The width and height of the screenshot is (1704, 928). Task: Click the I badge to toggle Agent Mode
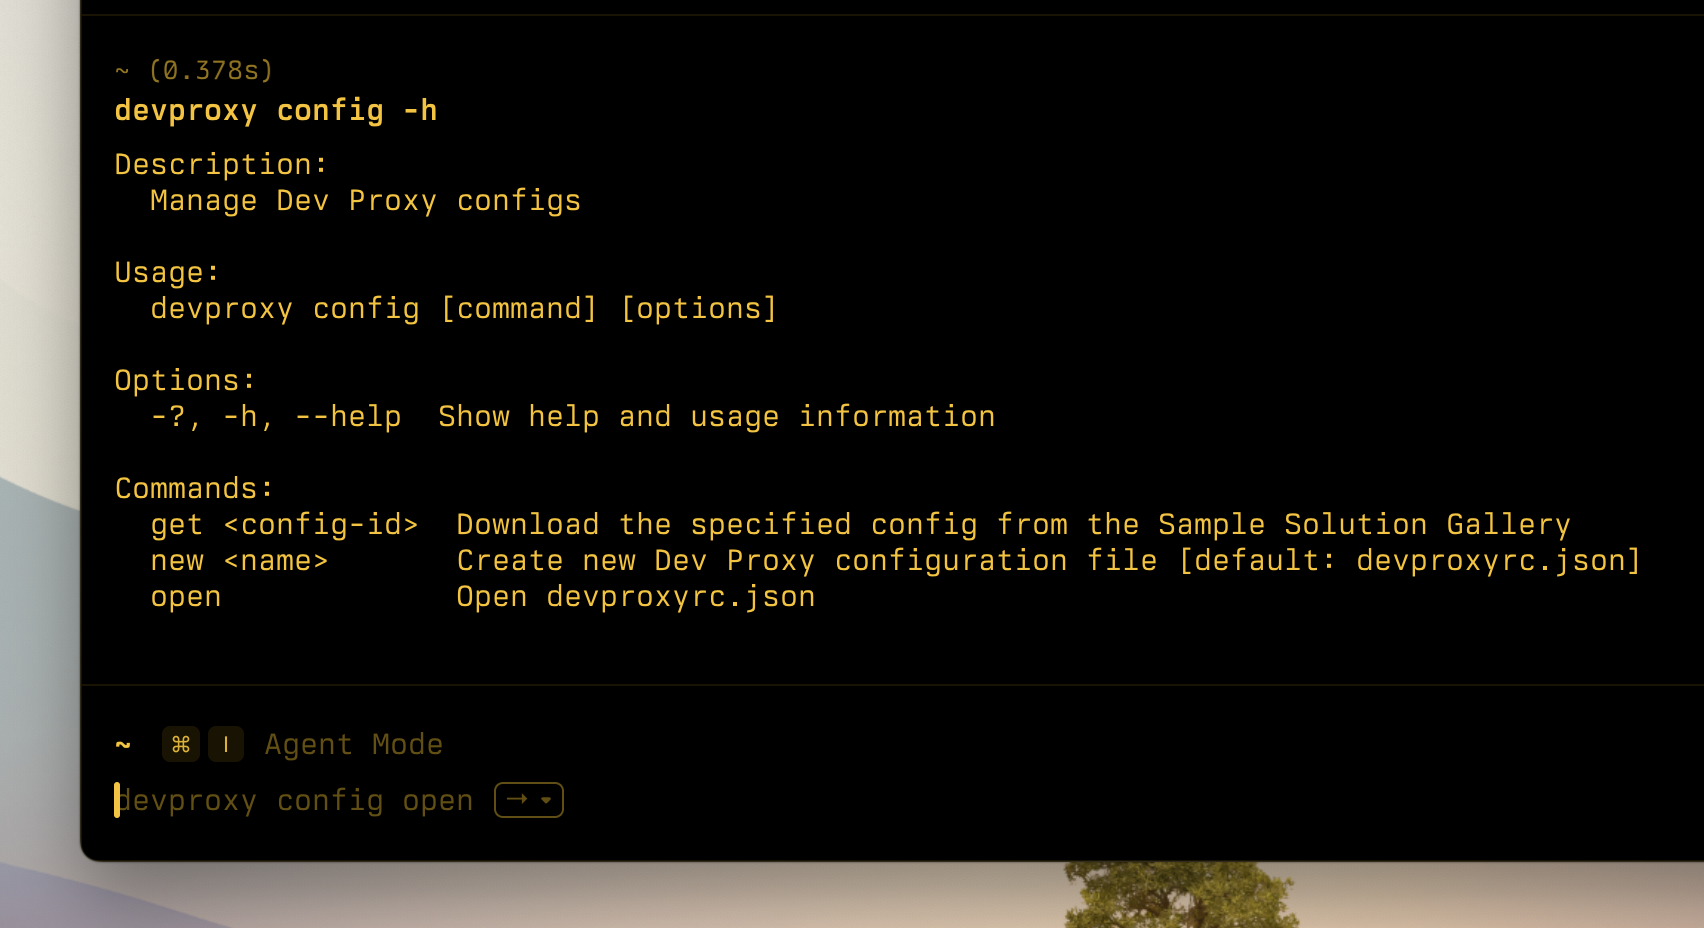pos(225,744)
